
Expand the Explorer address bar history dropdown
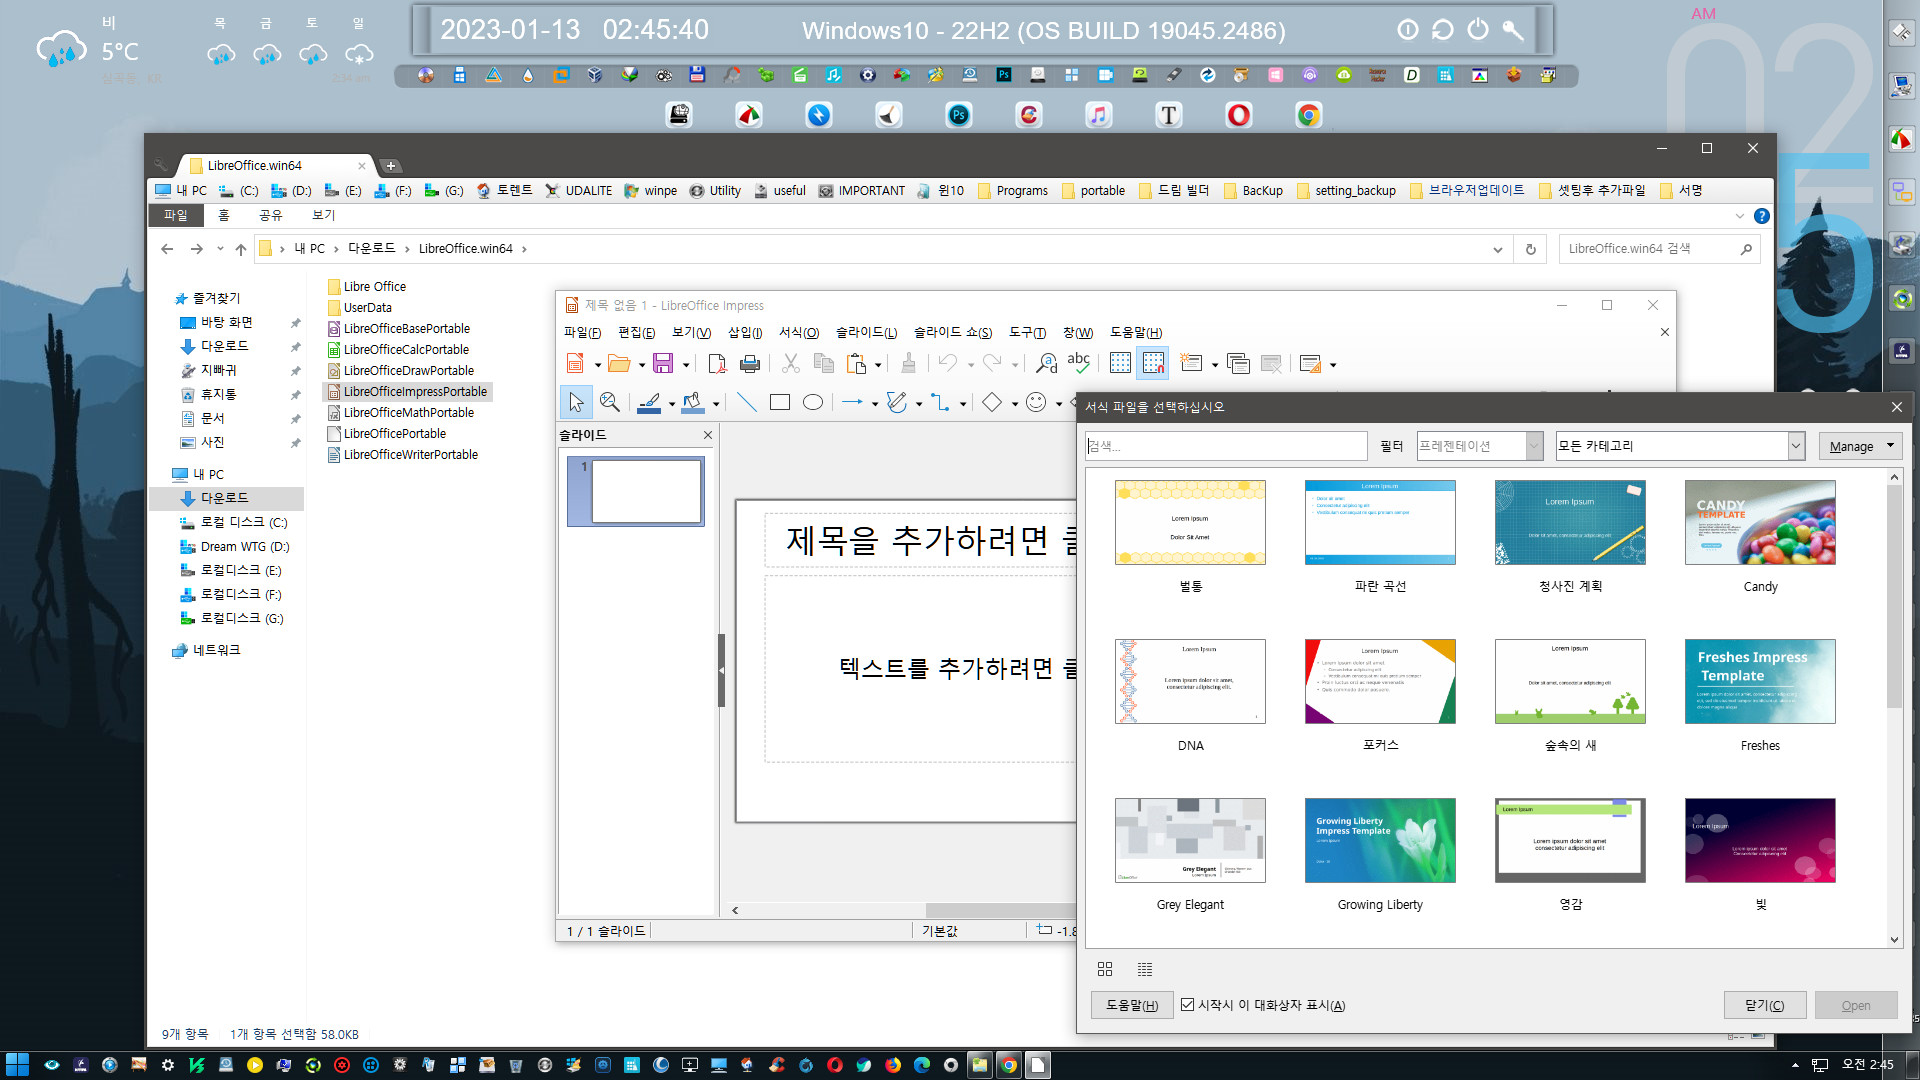tap(1497, 249)
